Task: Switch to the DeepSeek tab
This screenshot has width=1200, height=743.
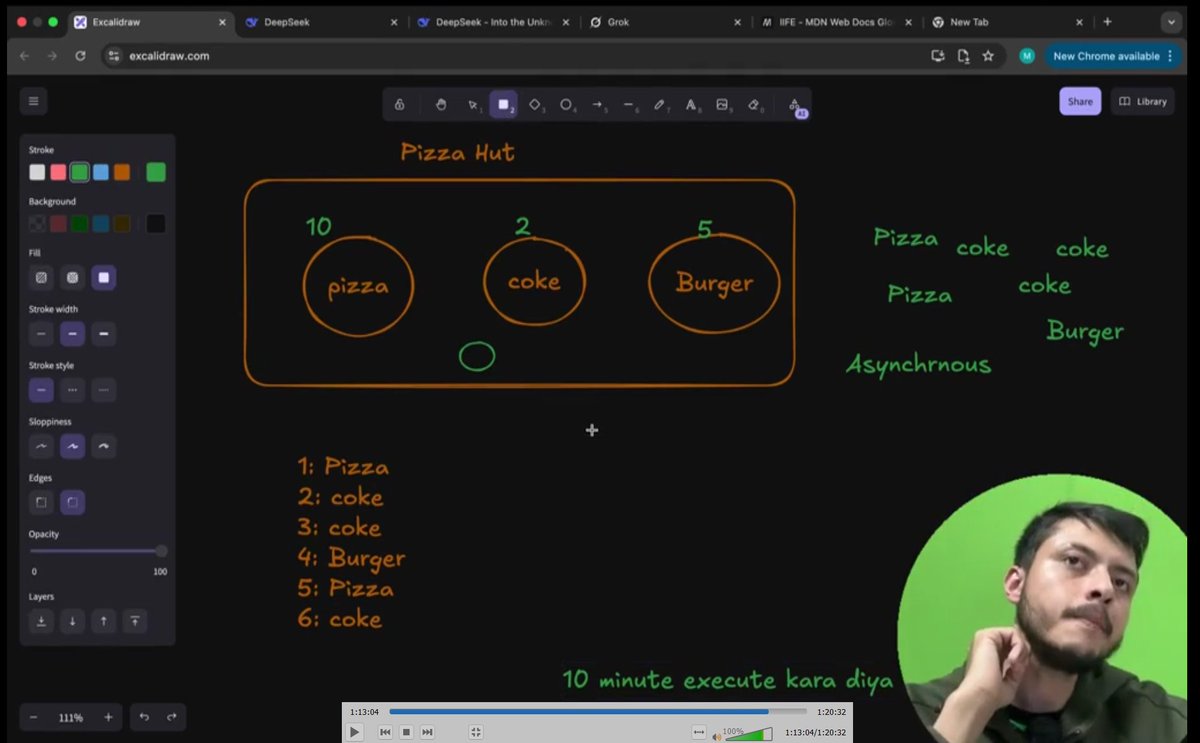Action: (x=322, y=22)
